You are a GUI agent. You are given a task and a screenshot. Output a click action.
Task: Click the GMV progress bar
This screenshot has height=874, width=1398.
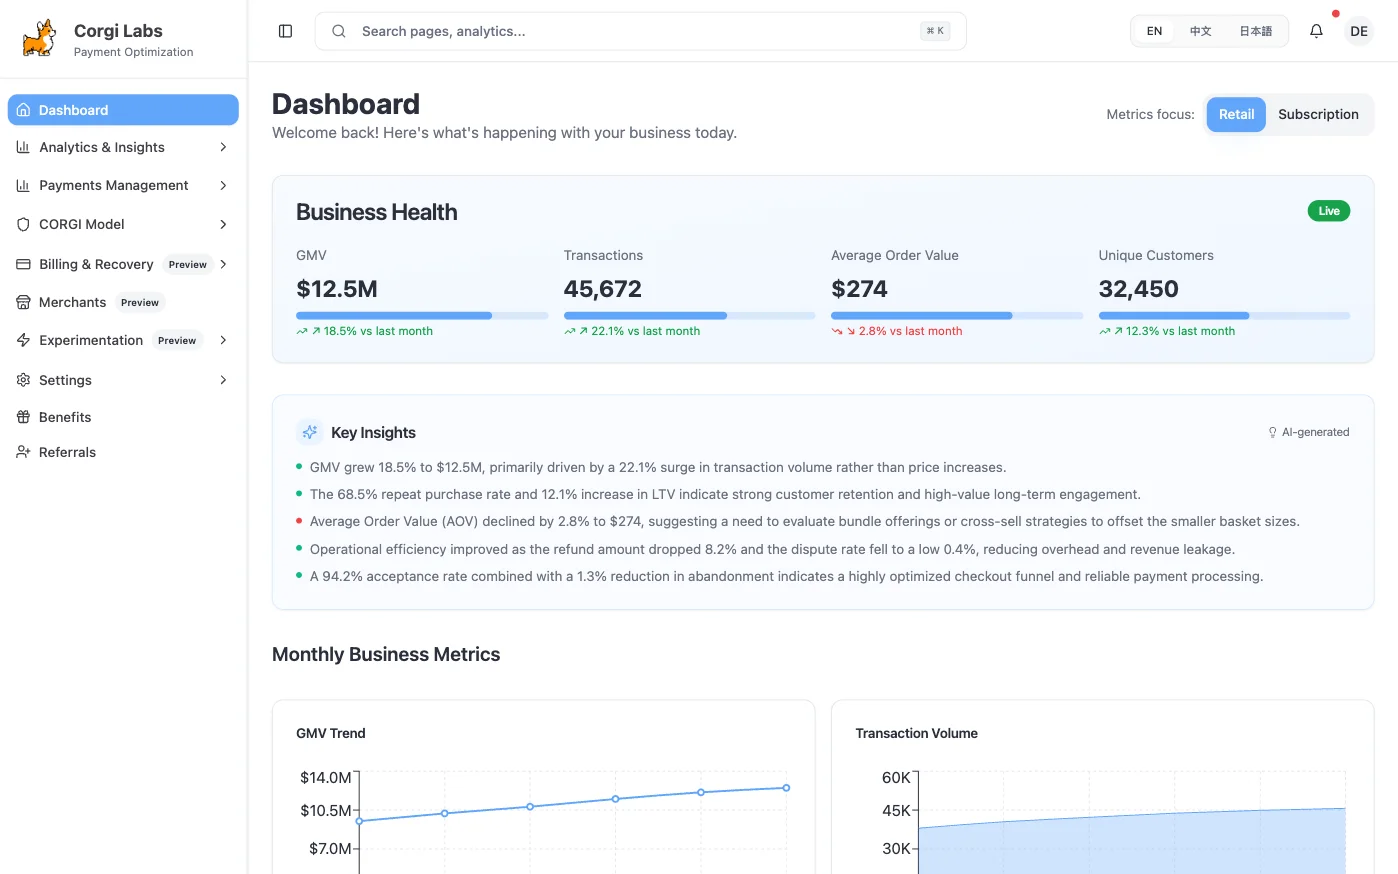(x=422, y=316)
